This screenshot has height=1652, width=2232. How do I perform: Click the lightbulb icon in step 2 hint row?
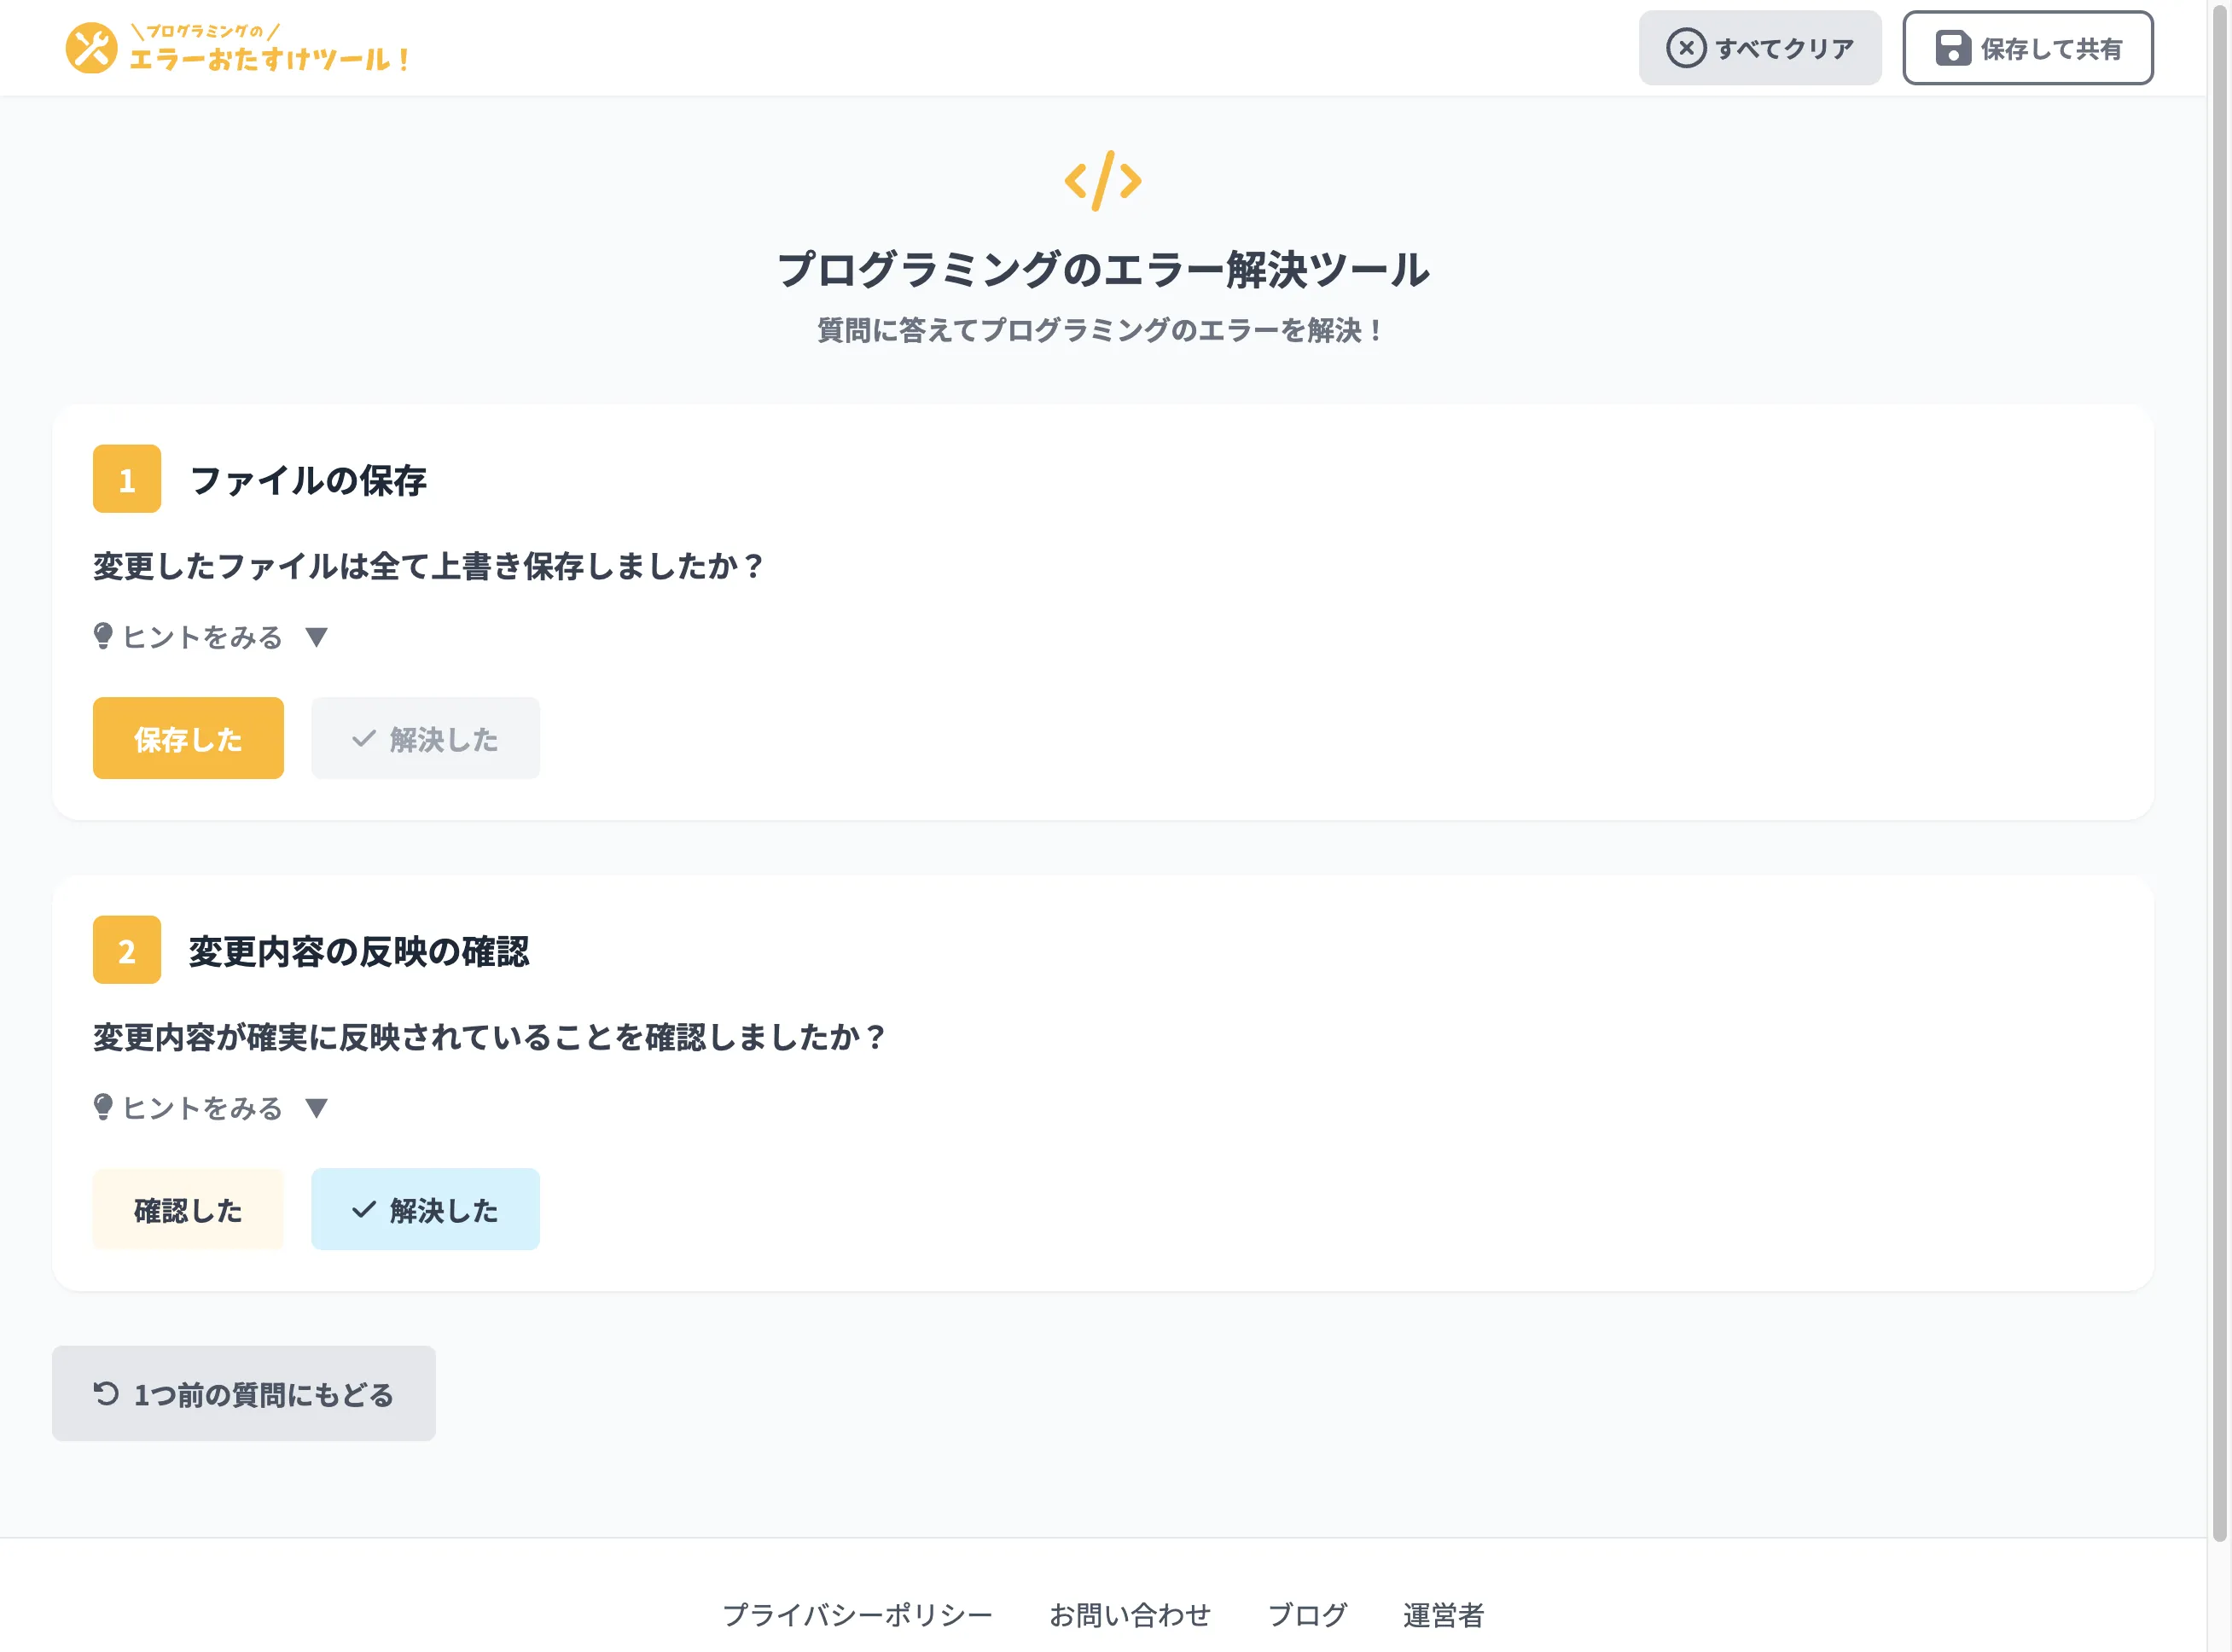(105, 1107)
